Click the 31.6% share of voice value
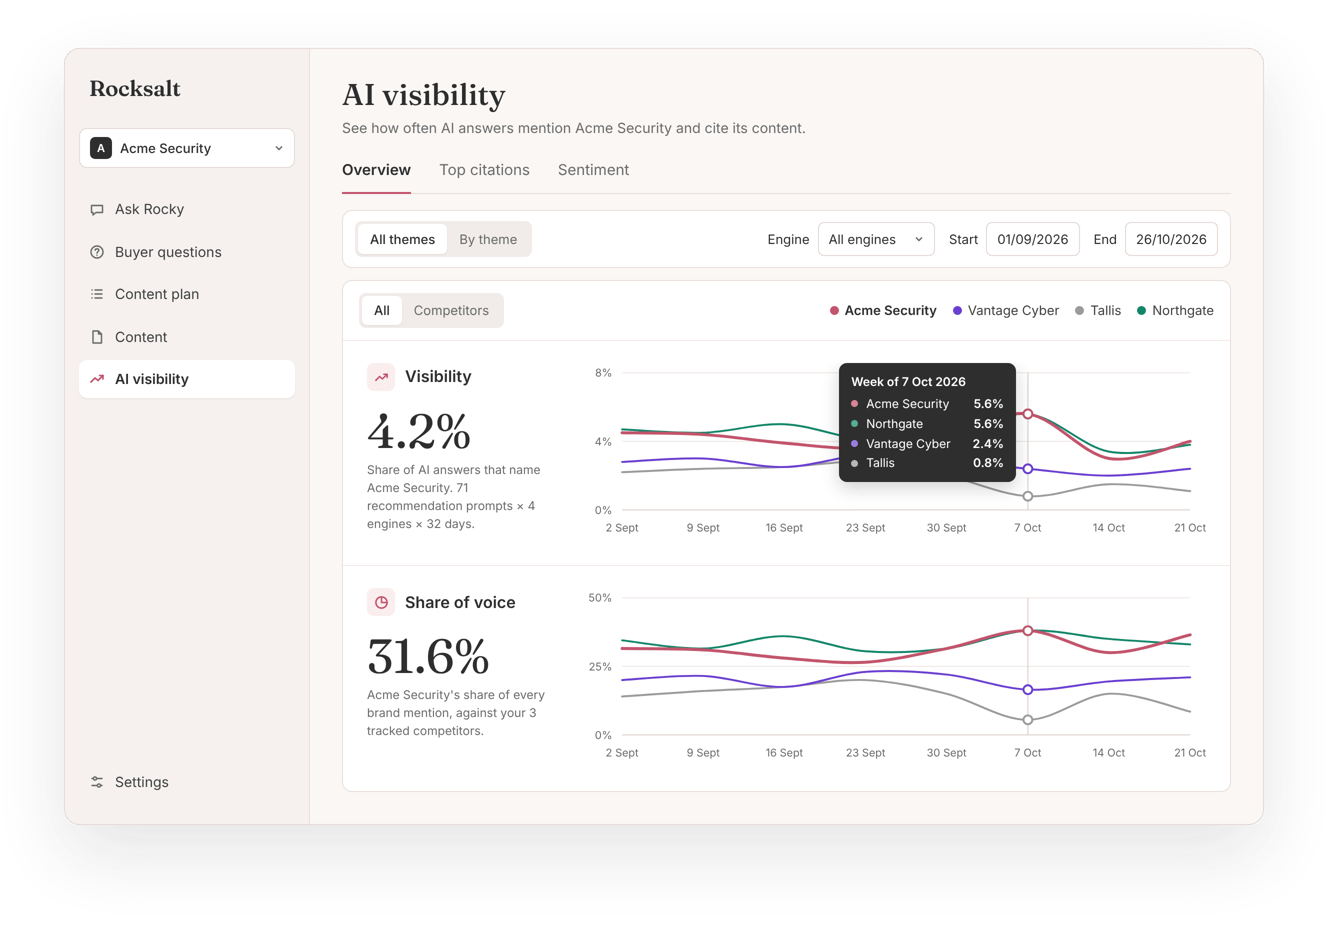 click(x=428, y=657)
